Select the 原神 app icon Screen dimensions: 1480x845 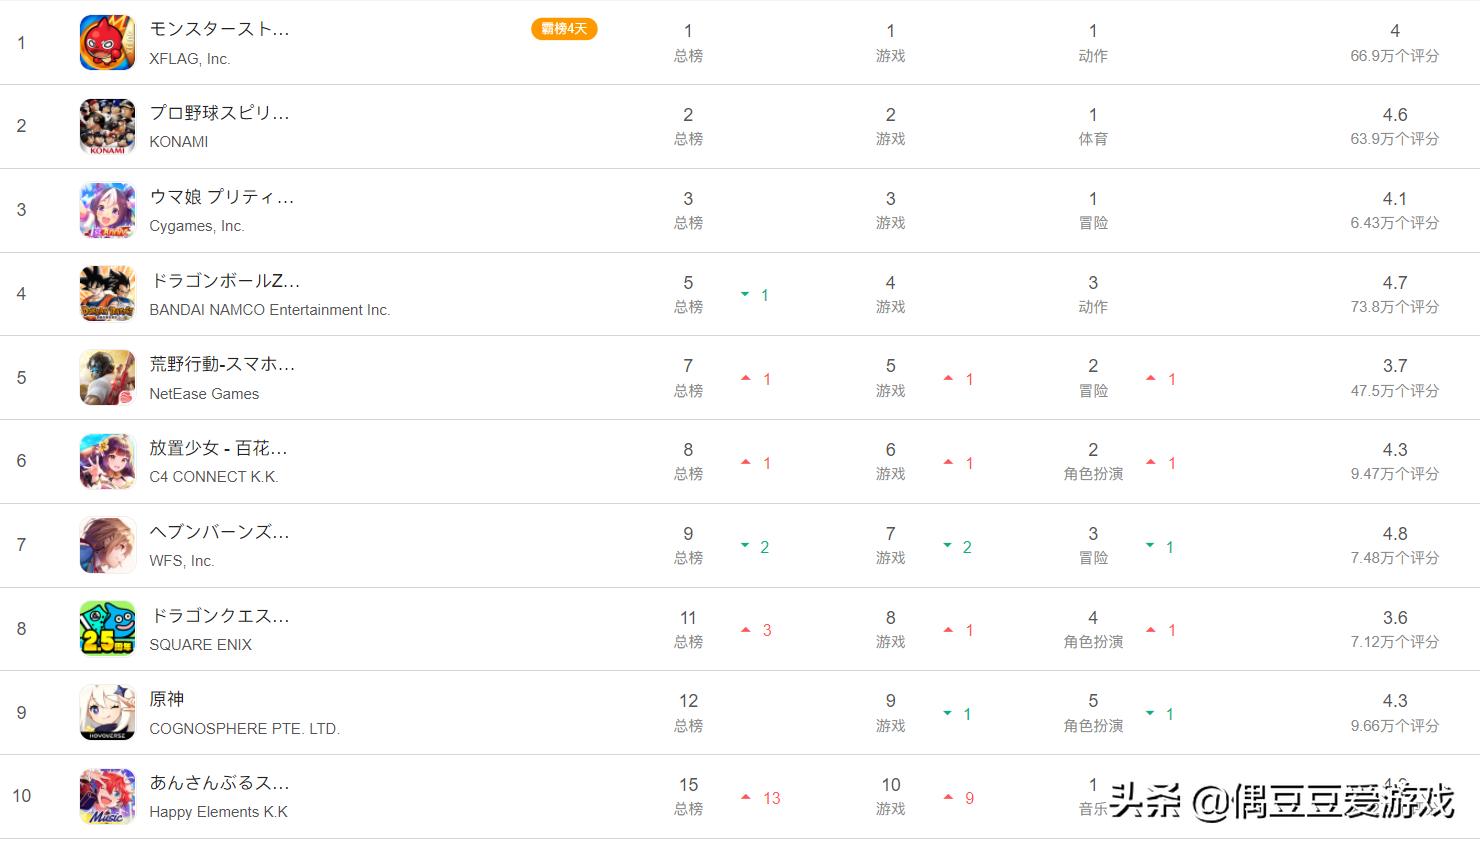coord(107,713)
